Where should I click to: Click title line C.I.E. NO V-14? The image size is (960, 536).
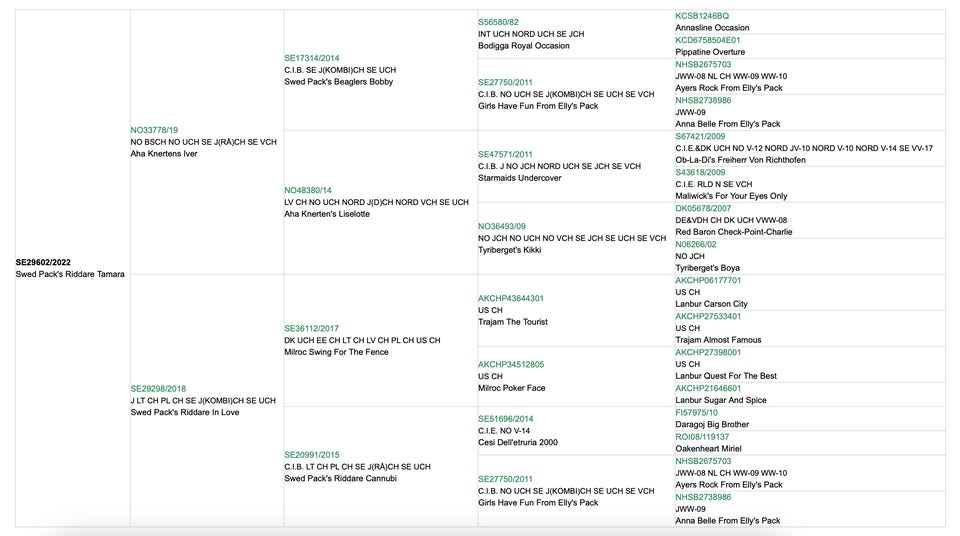504,431
